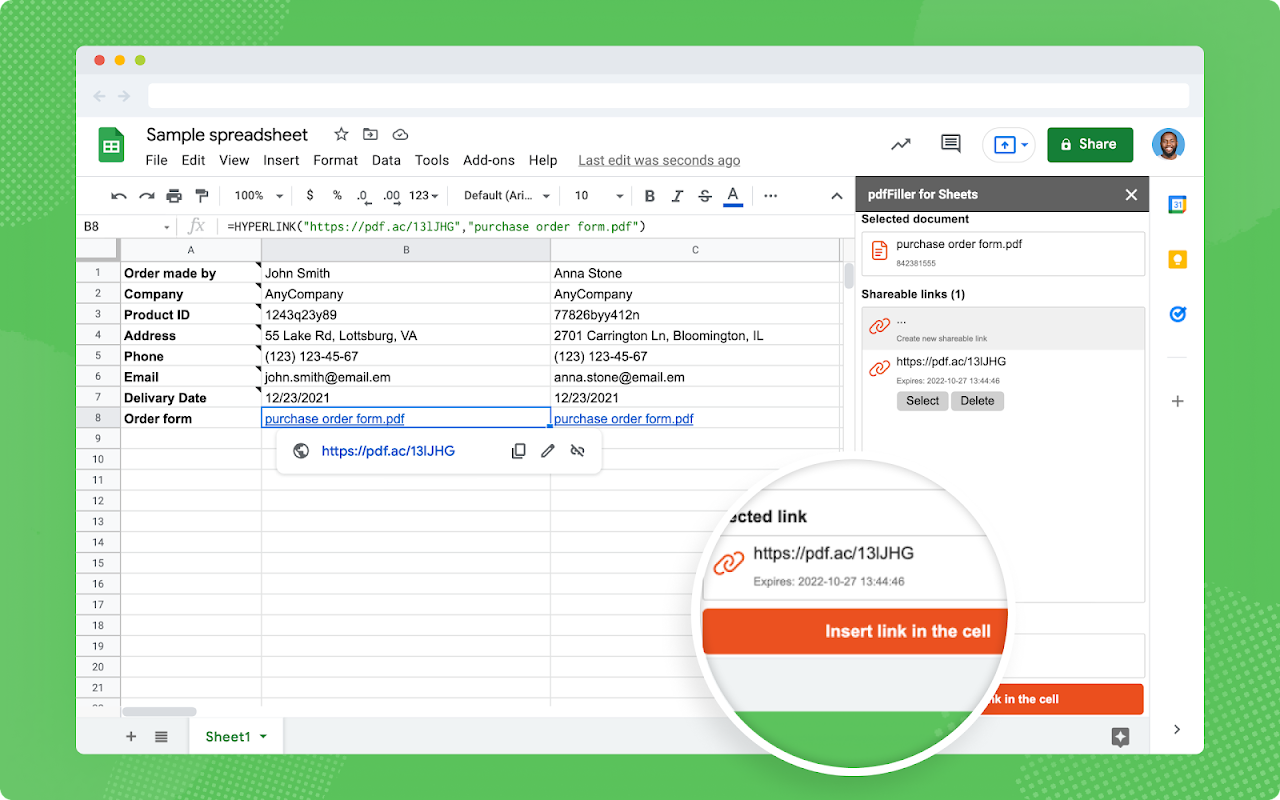Format as currency with dollar icon
Viewport: 1280px width, 800px height.
click(310, 196)
